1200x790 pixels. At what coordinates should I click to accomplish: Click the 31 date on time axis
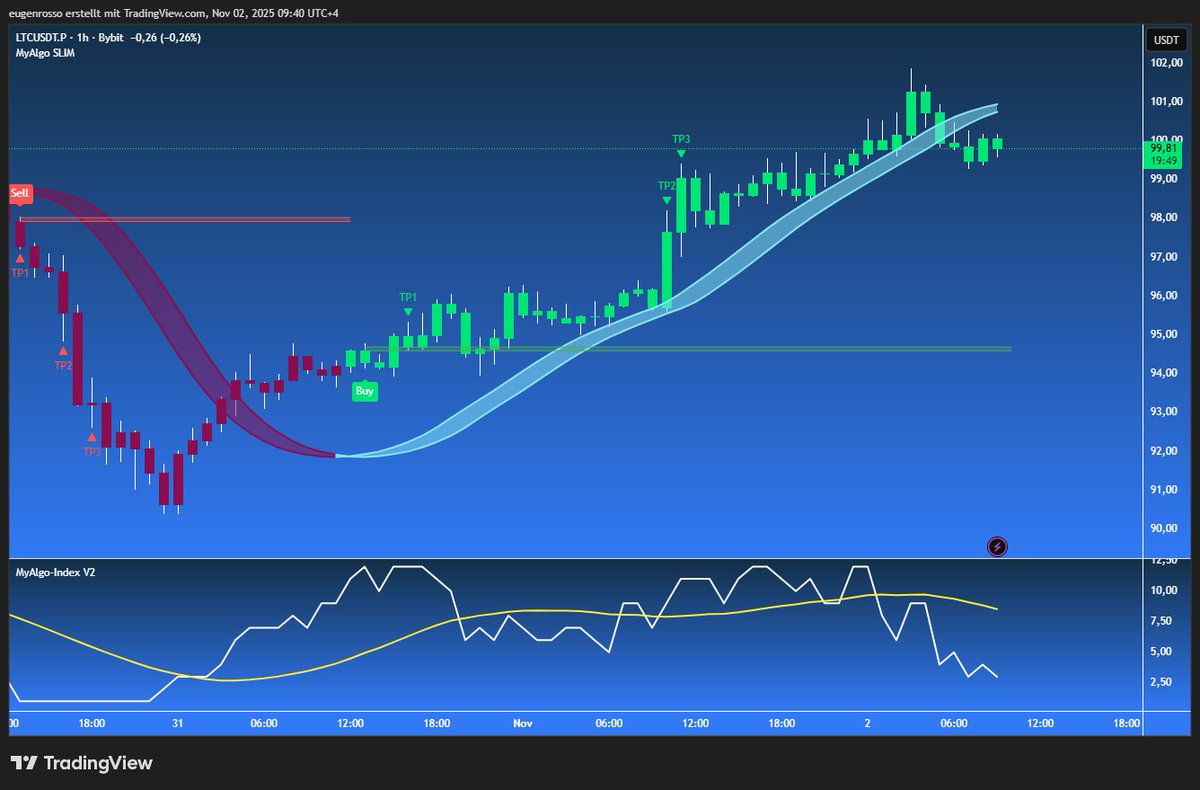pyautogui.click(x=178, y=722)
